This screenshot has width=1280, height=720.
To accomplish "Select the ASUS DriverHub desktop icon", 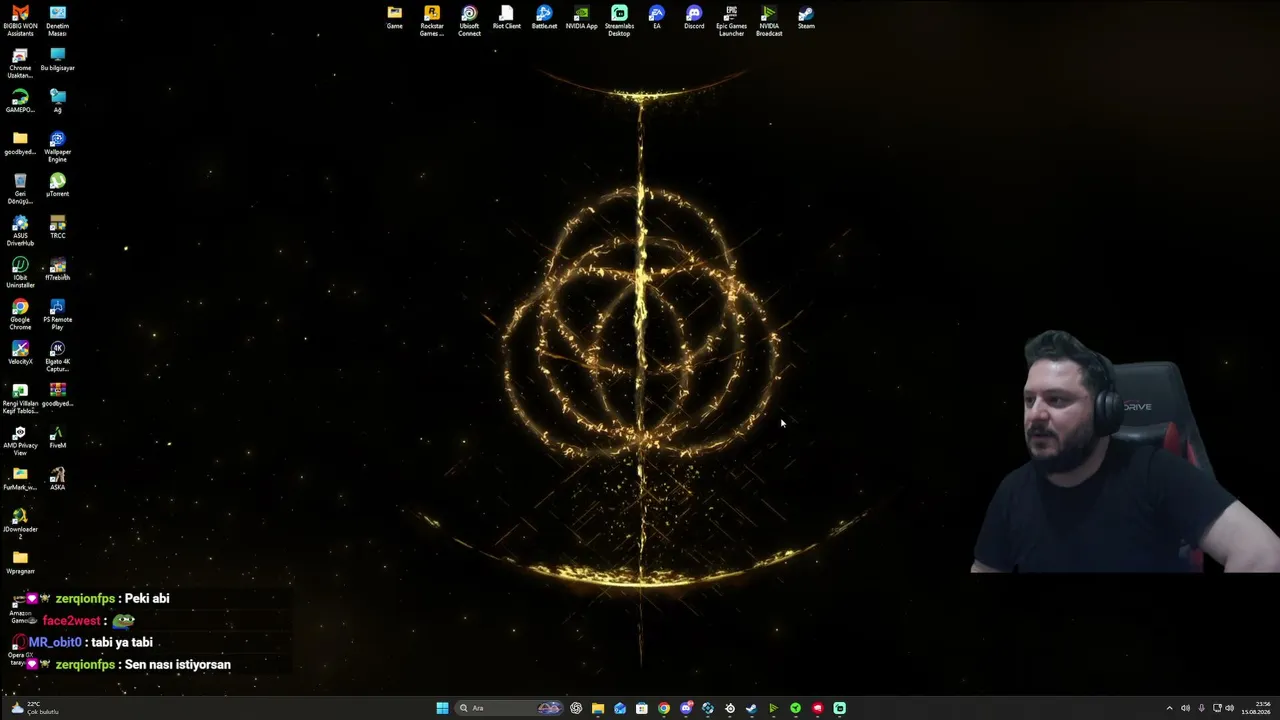I will tap(20, 231).
